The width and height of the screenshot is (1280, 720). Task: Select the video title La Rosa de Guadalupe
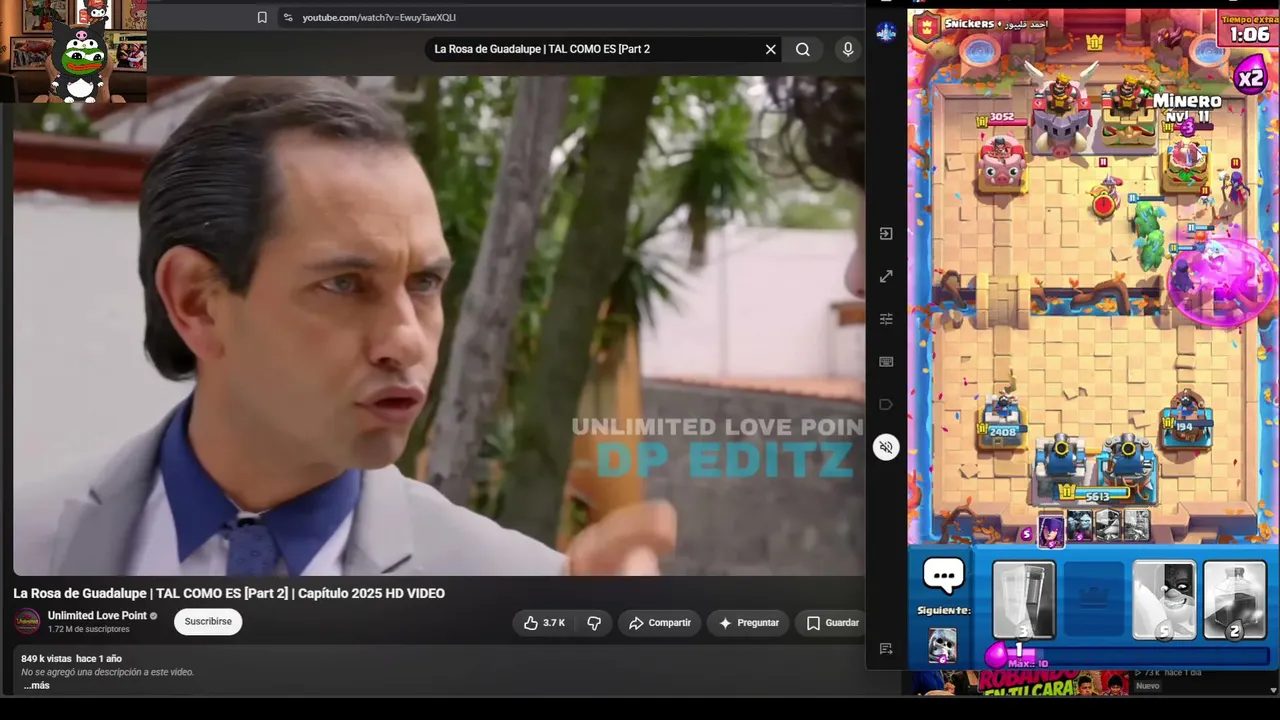pos(229,593)
